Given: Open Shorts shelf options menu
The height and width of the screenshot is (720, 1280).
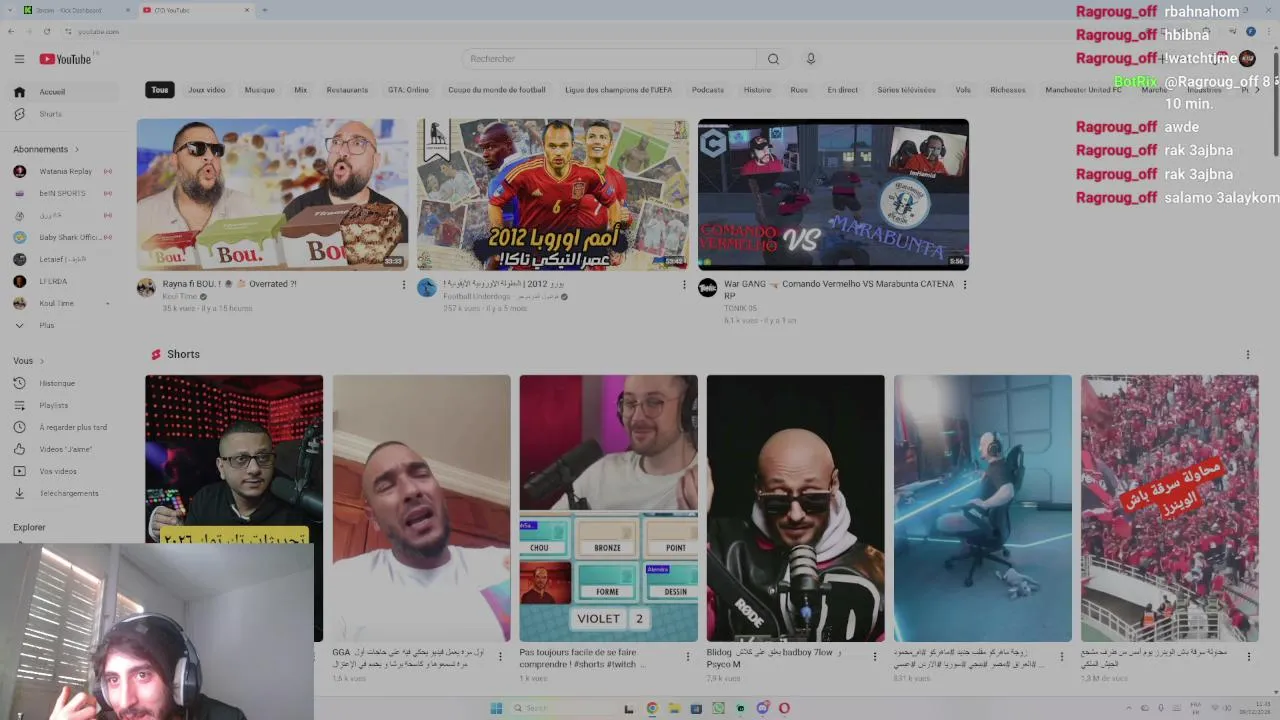Looking at the screenshot, I should click(x=1248, y=355).
